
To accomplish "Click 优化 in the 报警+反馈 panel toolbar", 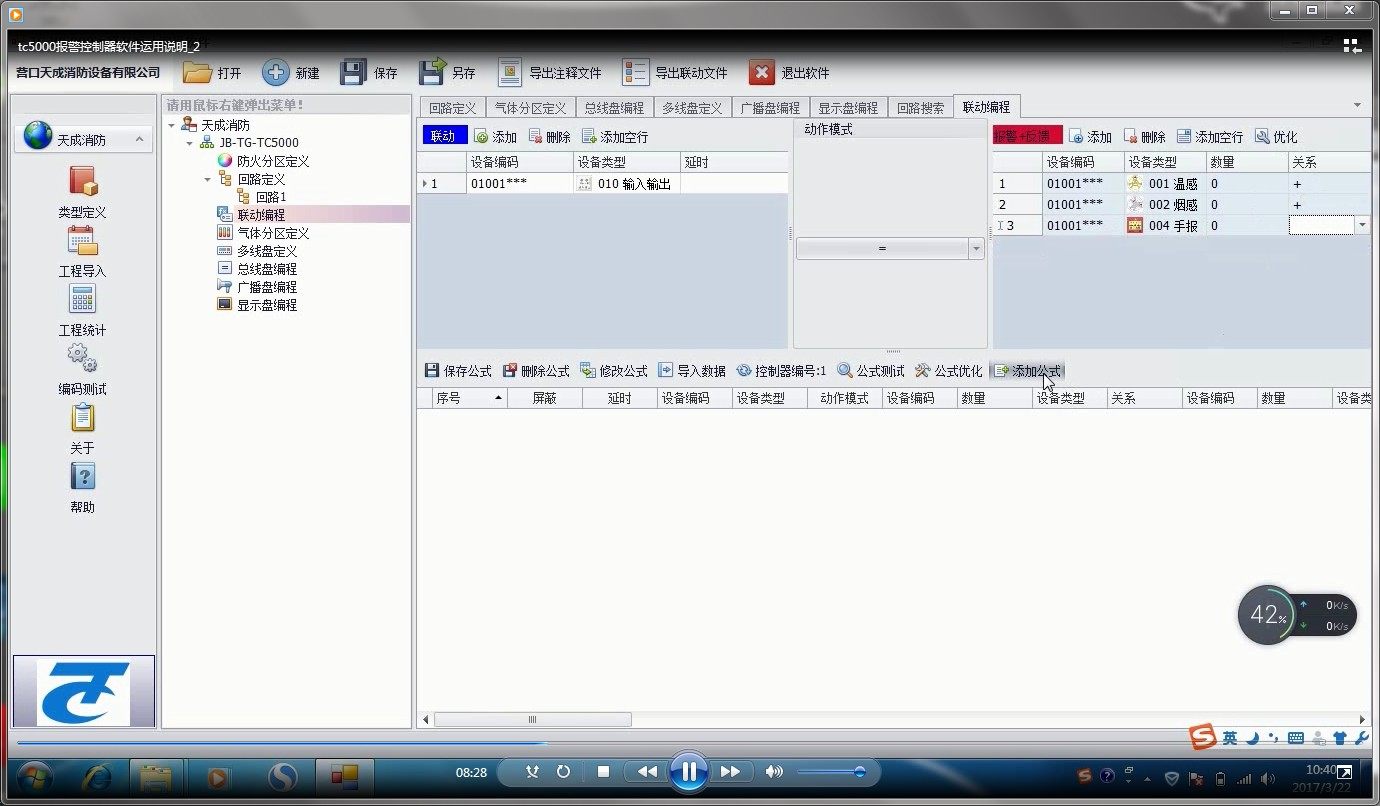I will click(x=1276, y=136).
